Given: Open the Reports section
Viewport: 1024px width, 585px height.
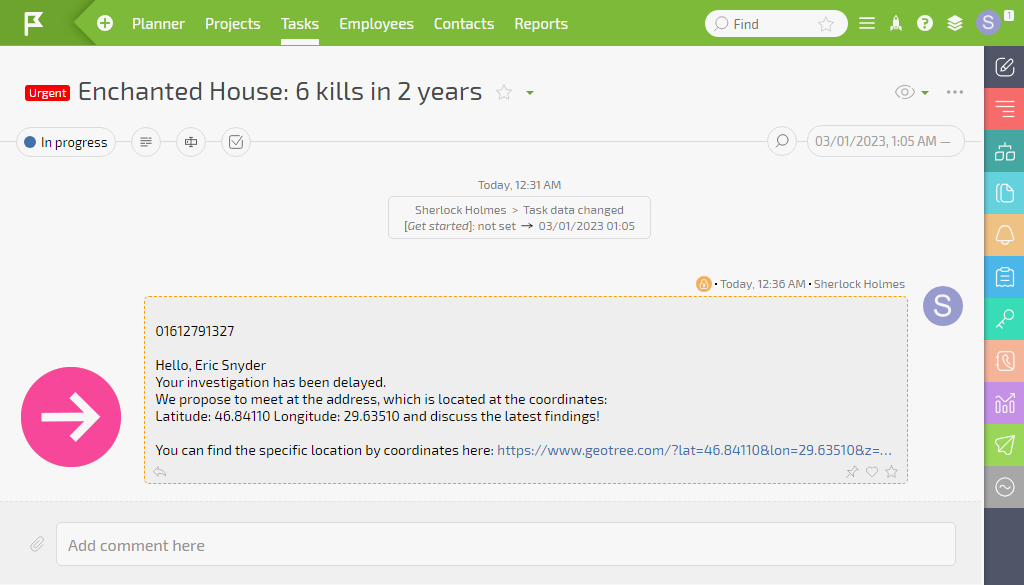Looking at the screenshot, I should coord(541,24).
